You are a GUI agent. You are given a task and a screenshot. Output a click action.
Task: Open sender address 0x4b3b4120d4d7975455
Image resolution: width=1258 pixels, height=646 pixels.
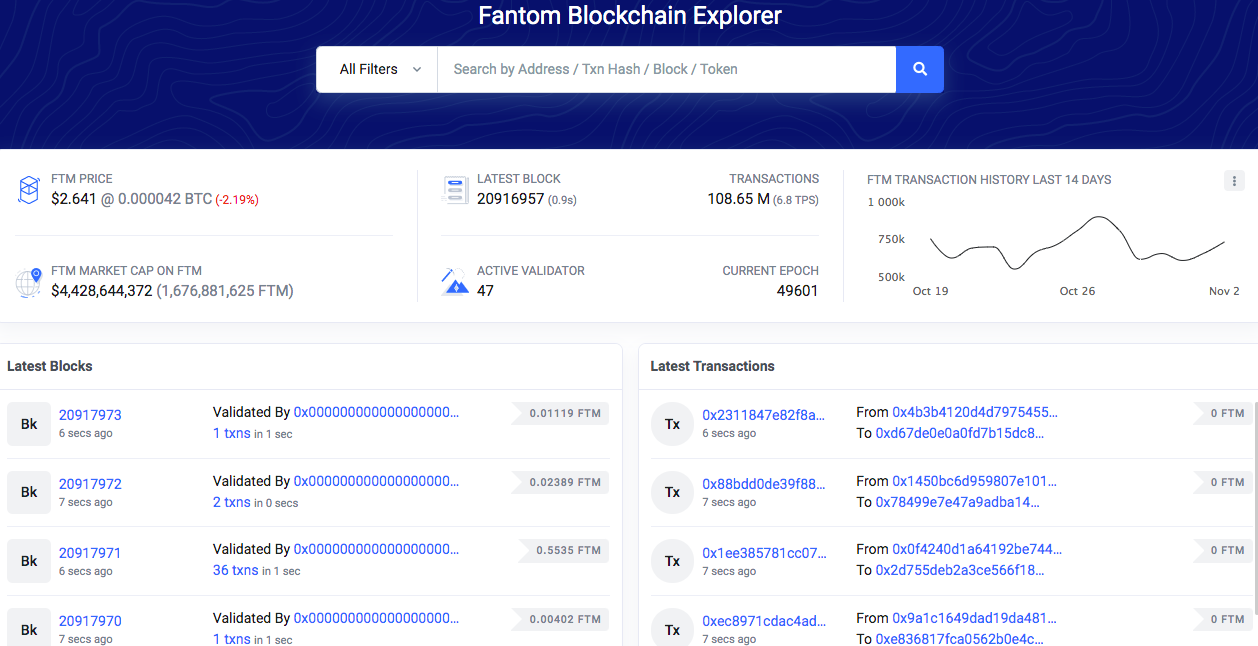pyautogui.click(x=974, y=412)
